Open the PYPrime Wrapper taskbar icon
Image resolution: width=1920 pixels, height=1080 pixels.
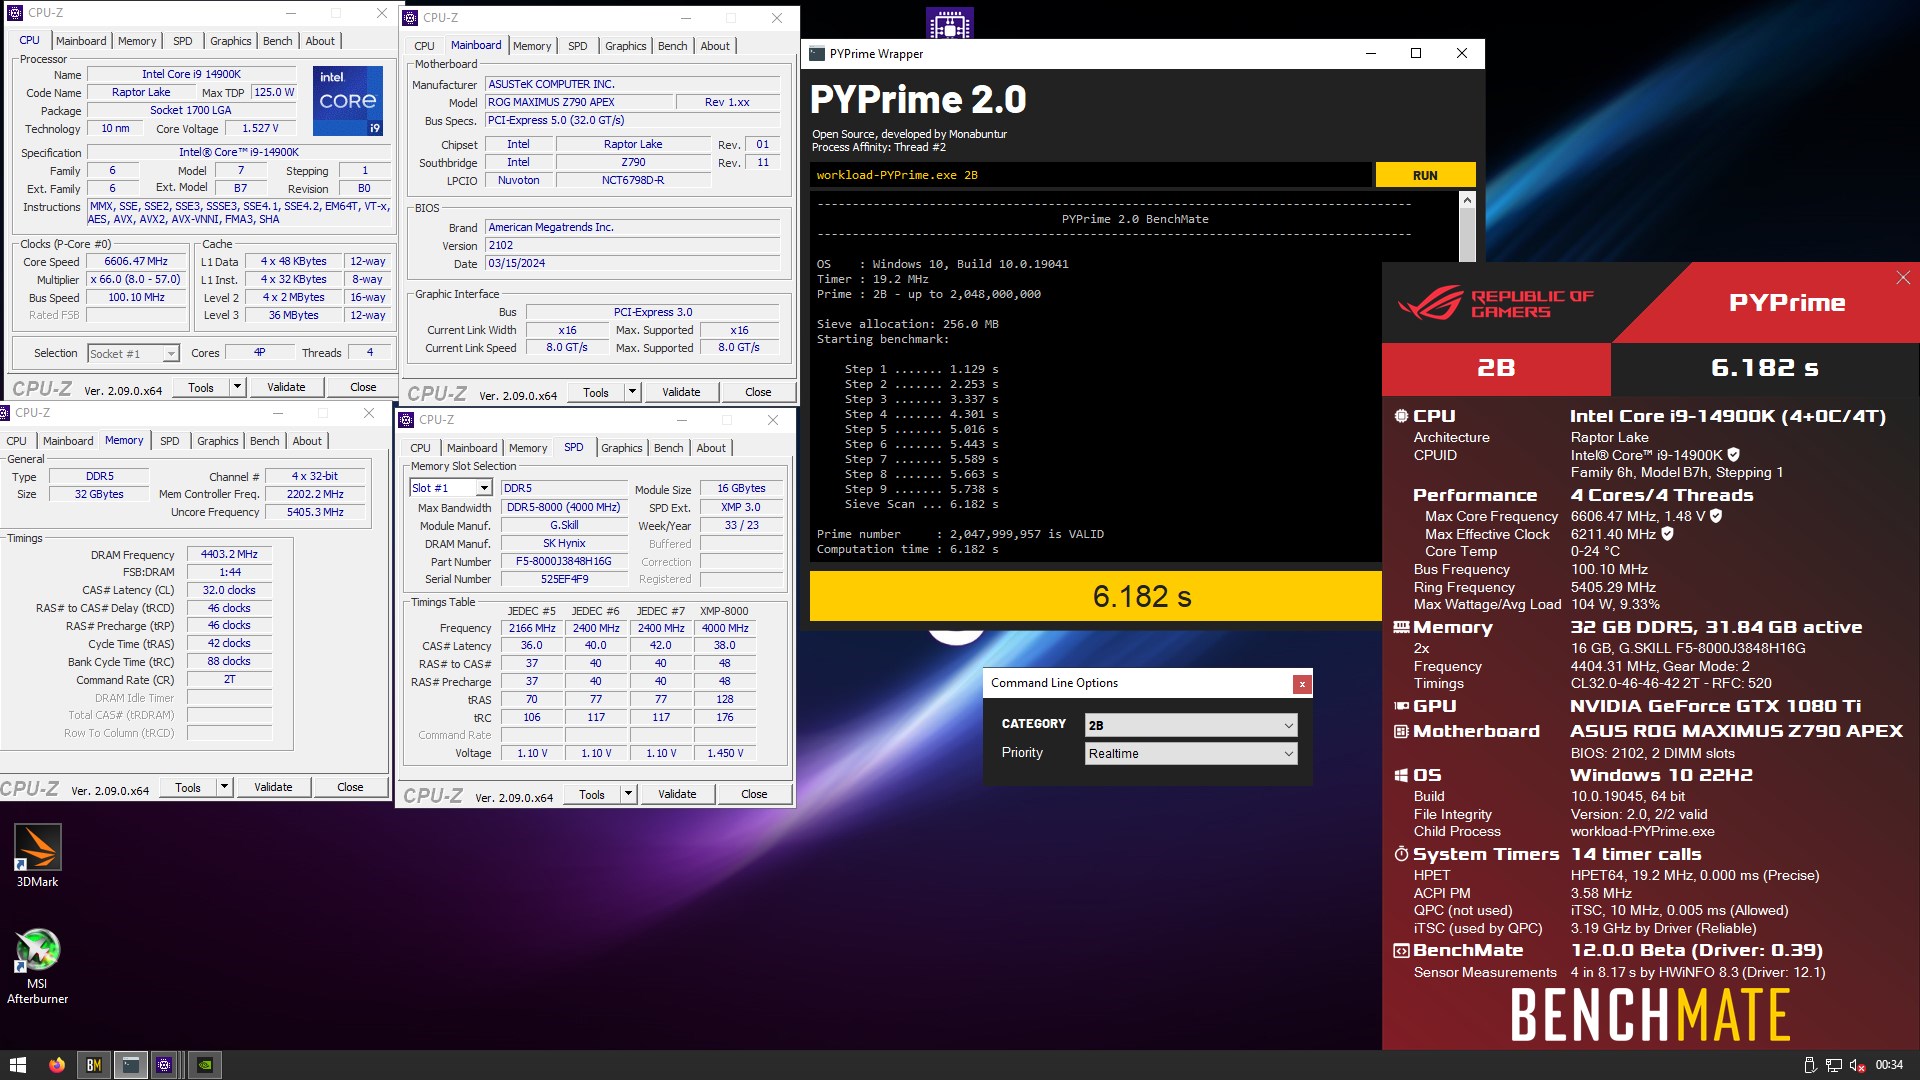(130, 1065)
